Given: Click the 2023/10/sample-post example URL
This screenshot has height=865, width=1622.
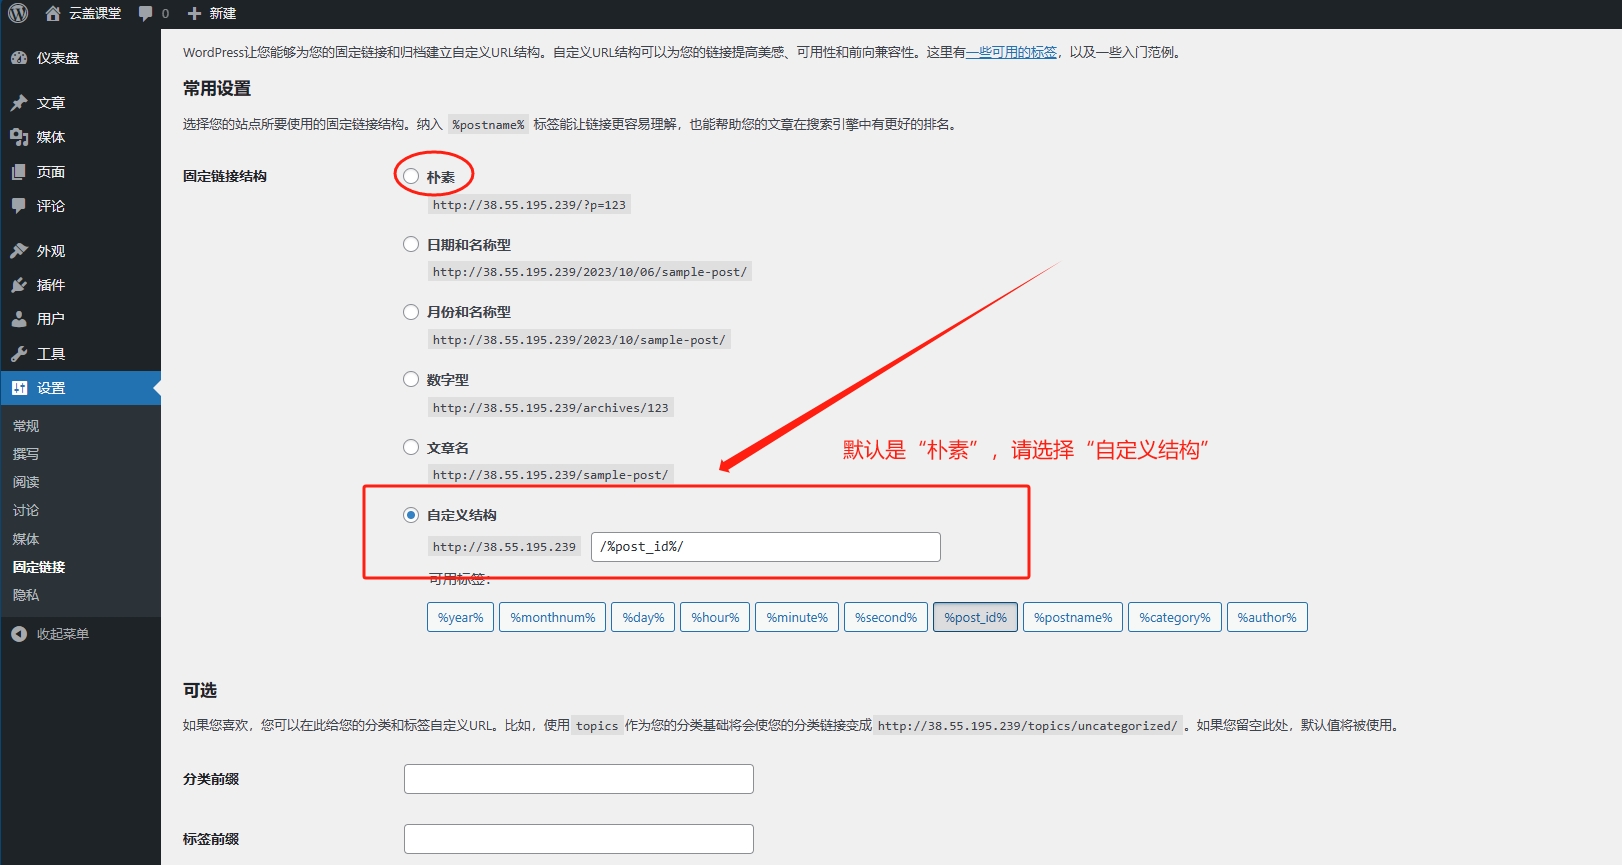Looking at the screenshot, I should 579,340.
